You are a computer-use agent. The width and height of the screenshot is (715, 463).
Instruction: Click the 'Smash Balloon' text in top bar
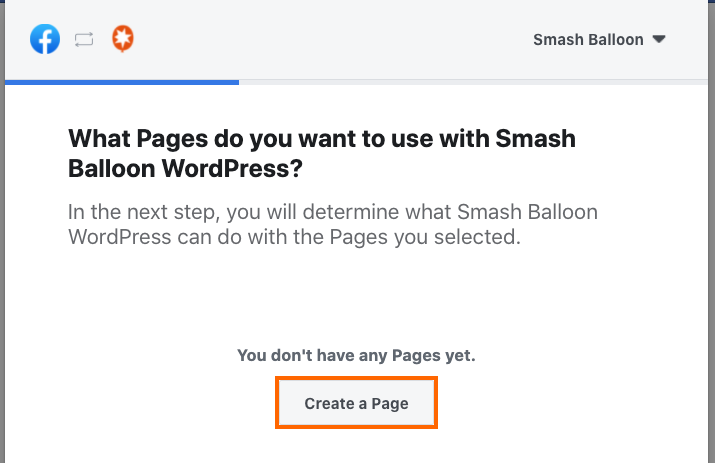[x=588, y=40]
